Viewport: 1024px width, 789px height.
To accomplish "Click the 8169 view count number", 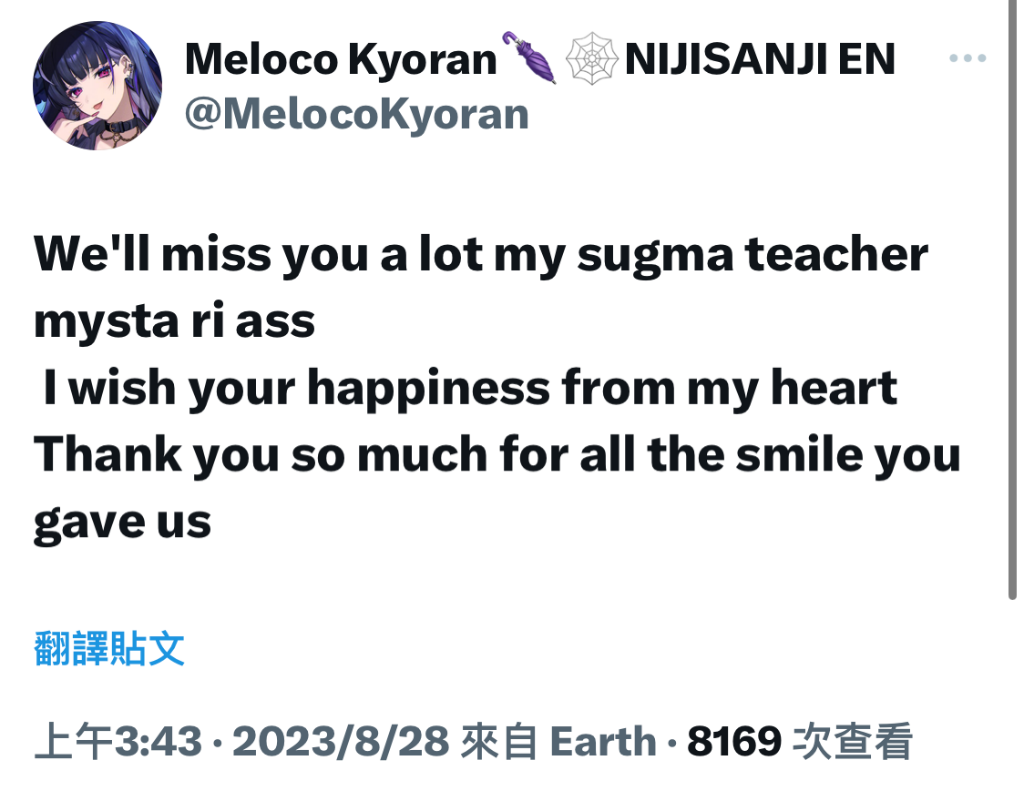I will click(734, 742).
